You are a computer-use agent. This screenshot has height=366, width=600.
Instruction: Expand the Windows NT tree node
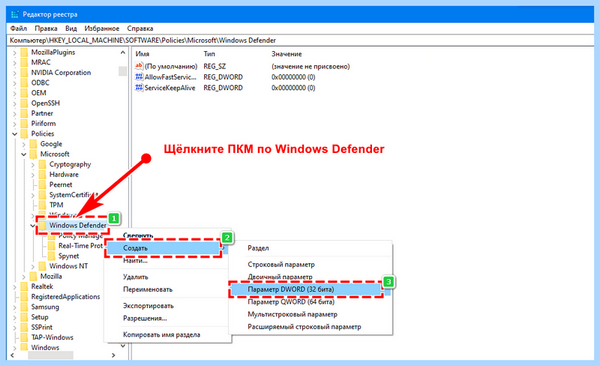[x=33, y=266]
